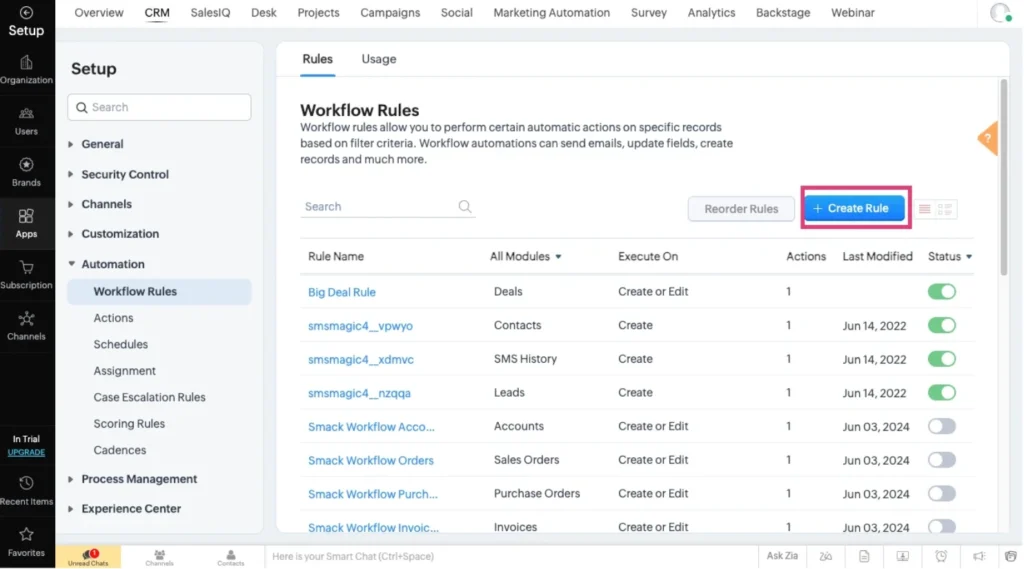The image size is (1024, 569).
Task: Disable the smsmagic4__vpwyo rule toggle
Action: 942,325
